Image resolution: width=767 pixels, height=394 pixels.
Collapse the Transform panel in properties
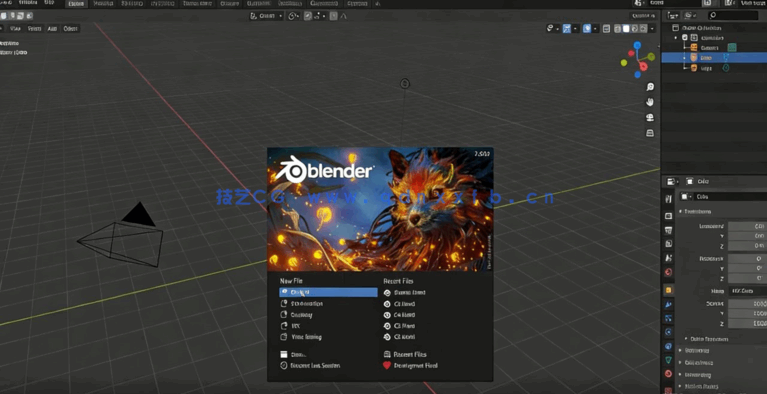698,211
